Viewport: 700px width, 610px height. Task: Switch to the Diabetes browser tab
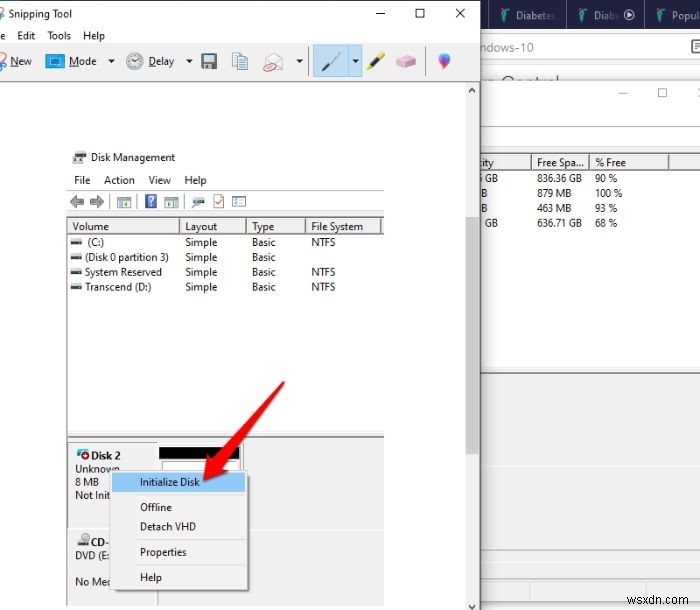click(x=528, y=15)
